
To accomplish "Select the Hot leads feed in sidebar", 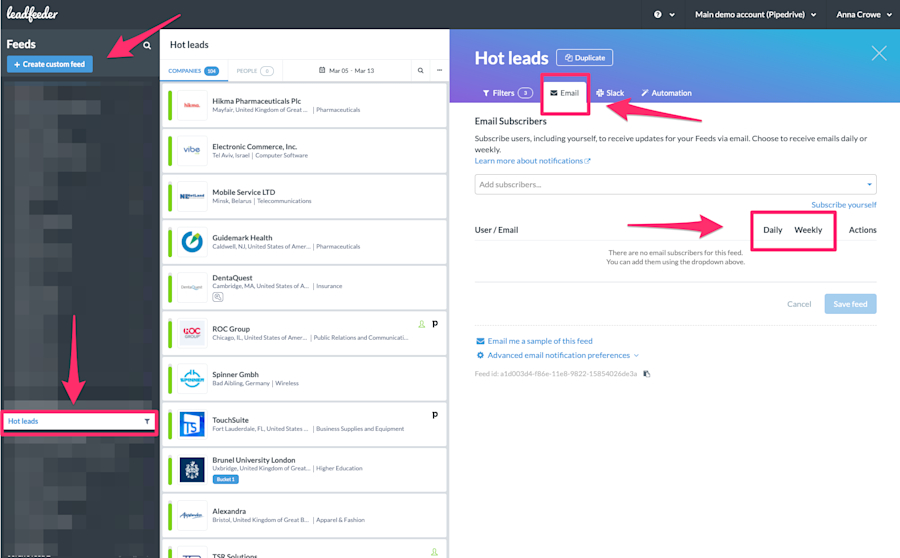I will 79,421.
